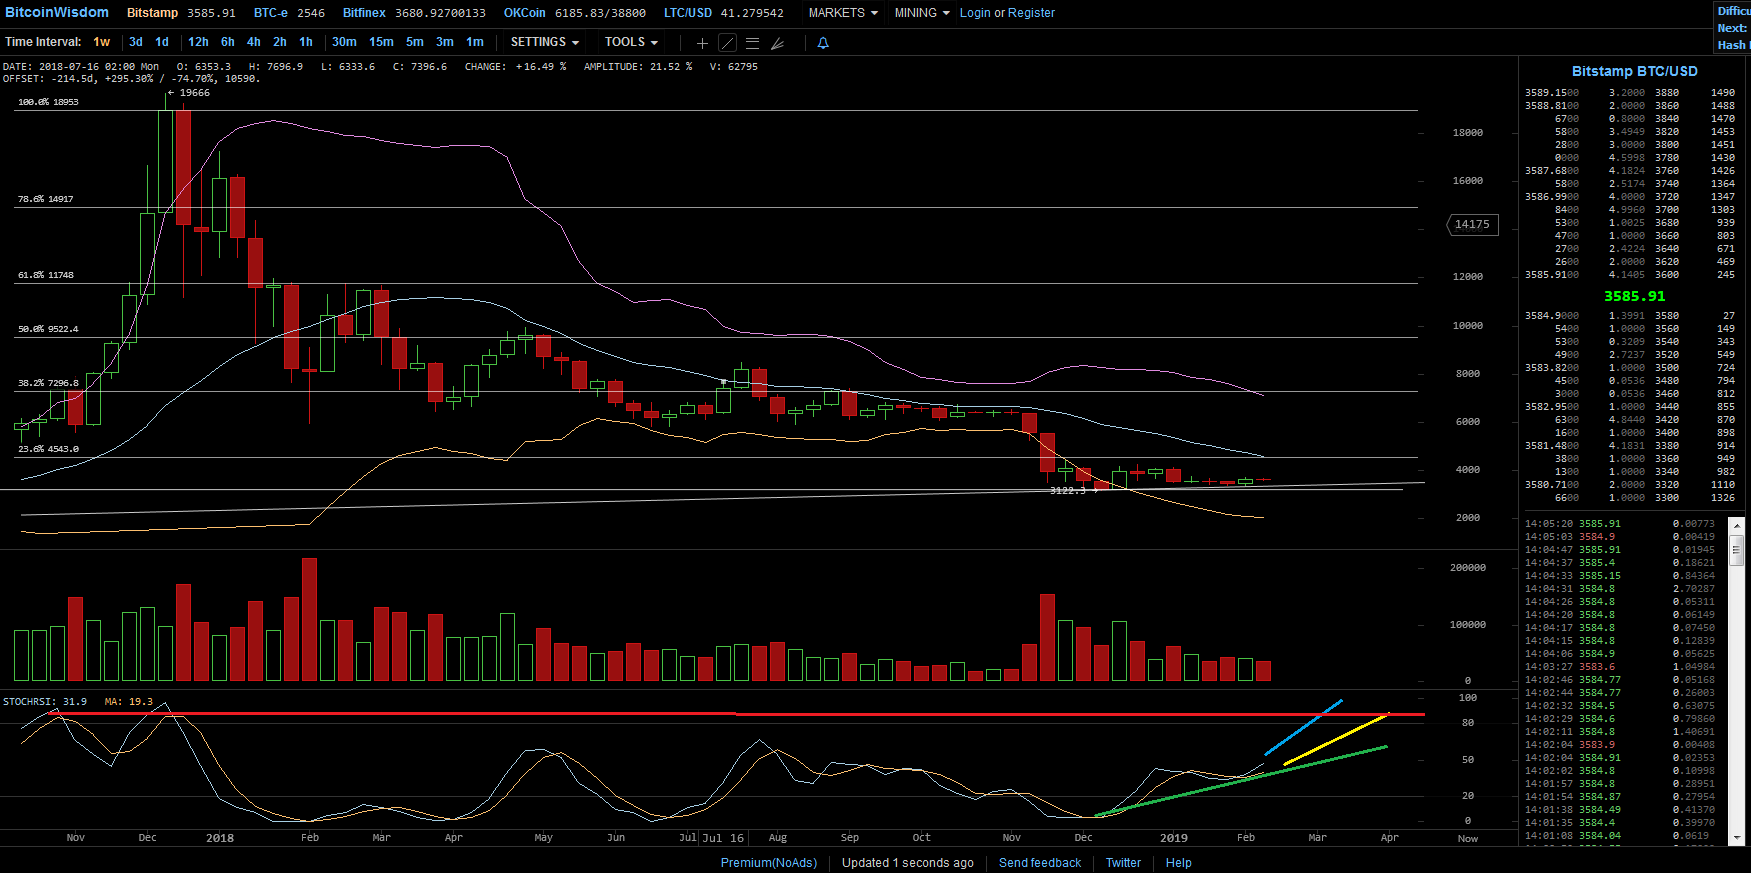The height and width of the screenshot is (873, 1751).
Task: Open the price alert bell
Action: pyautogui.click(x=823, y=43)
